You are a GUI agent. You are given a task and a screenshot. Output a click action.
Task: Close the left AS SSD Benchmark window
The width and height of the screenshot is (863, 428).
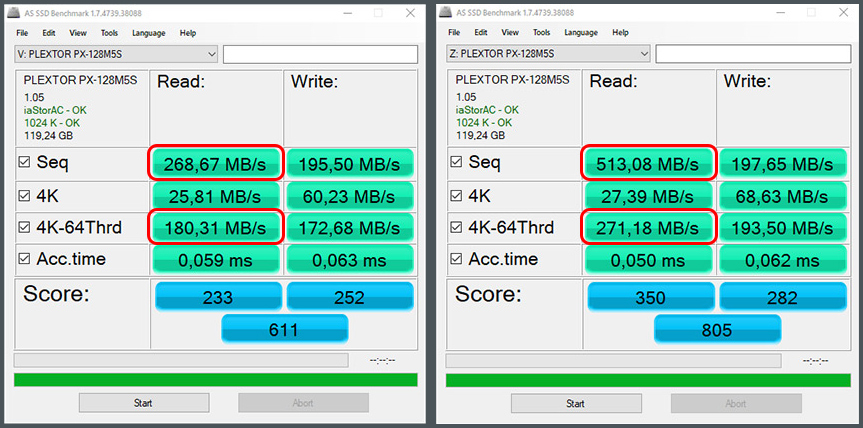410,13
